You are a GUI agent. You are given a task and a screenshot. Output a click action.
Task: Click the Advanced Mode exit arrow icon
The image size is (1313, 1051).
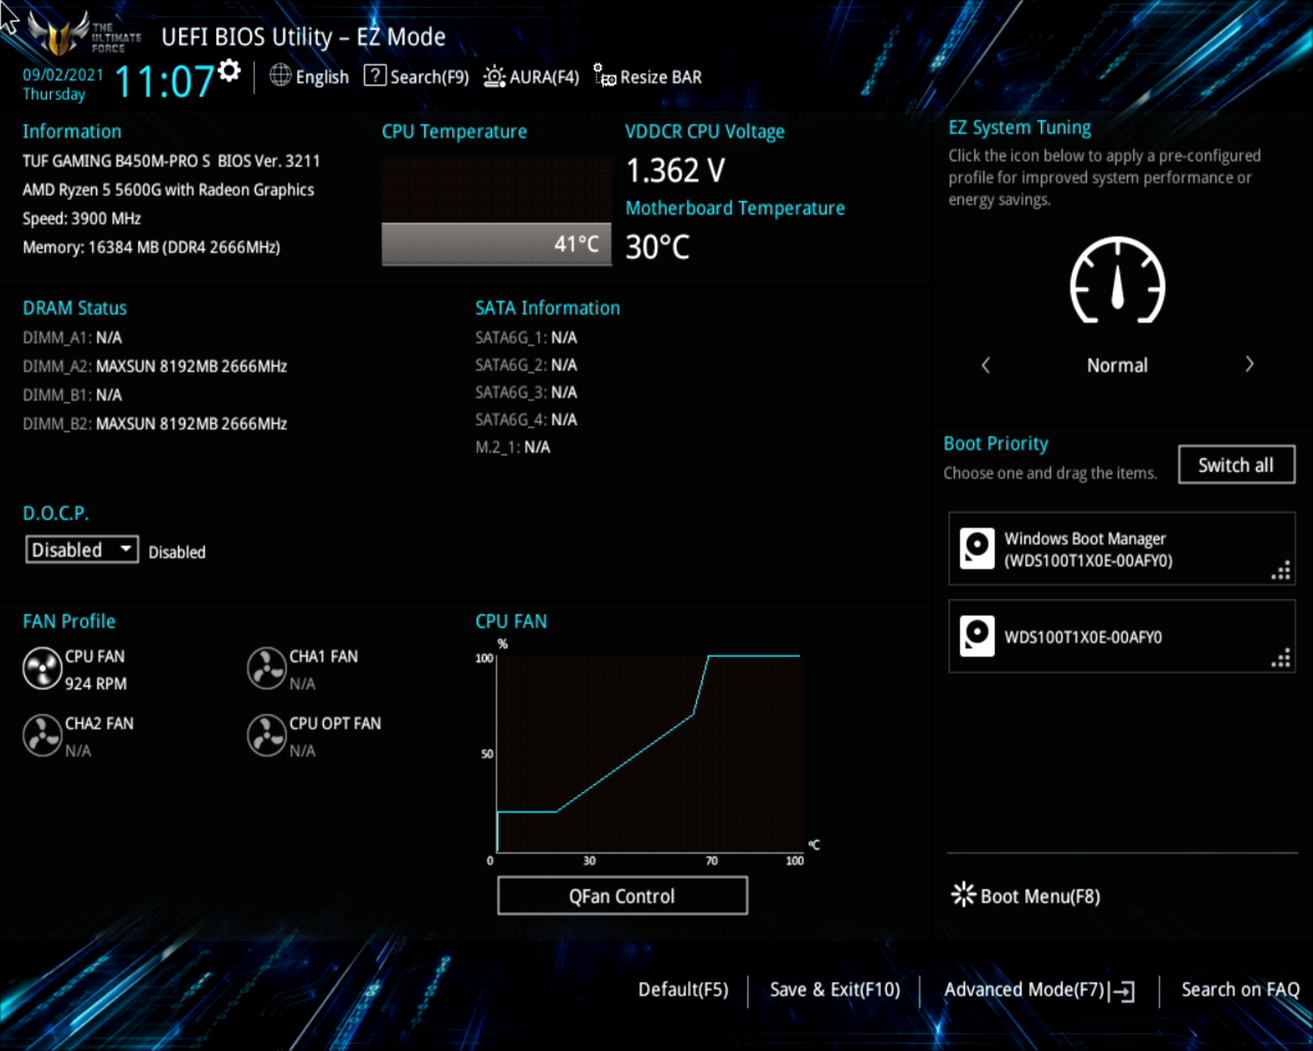[x=1124, y=991]
